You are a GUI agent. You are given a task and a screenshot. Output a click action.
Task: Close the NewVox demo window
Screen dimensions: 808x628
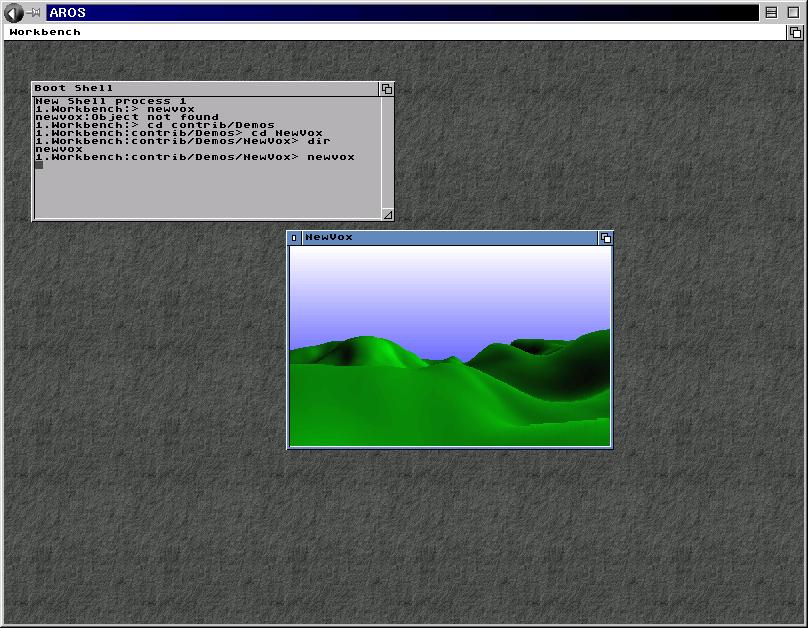click(294, 237)
